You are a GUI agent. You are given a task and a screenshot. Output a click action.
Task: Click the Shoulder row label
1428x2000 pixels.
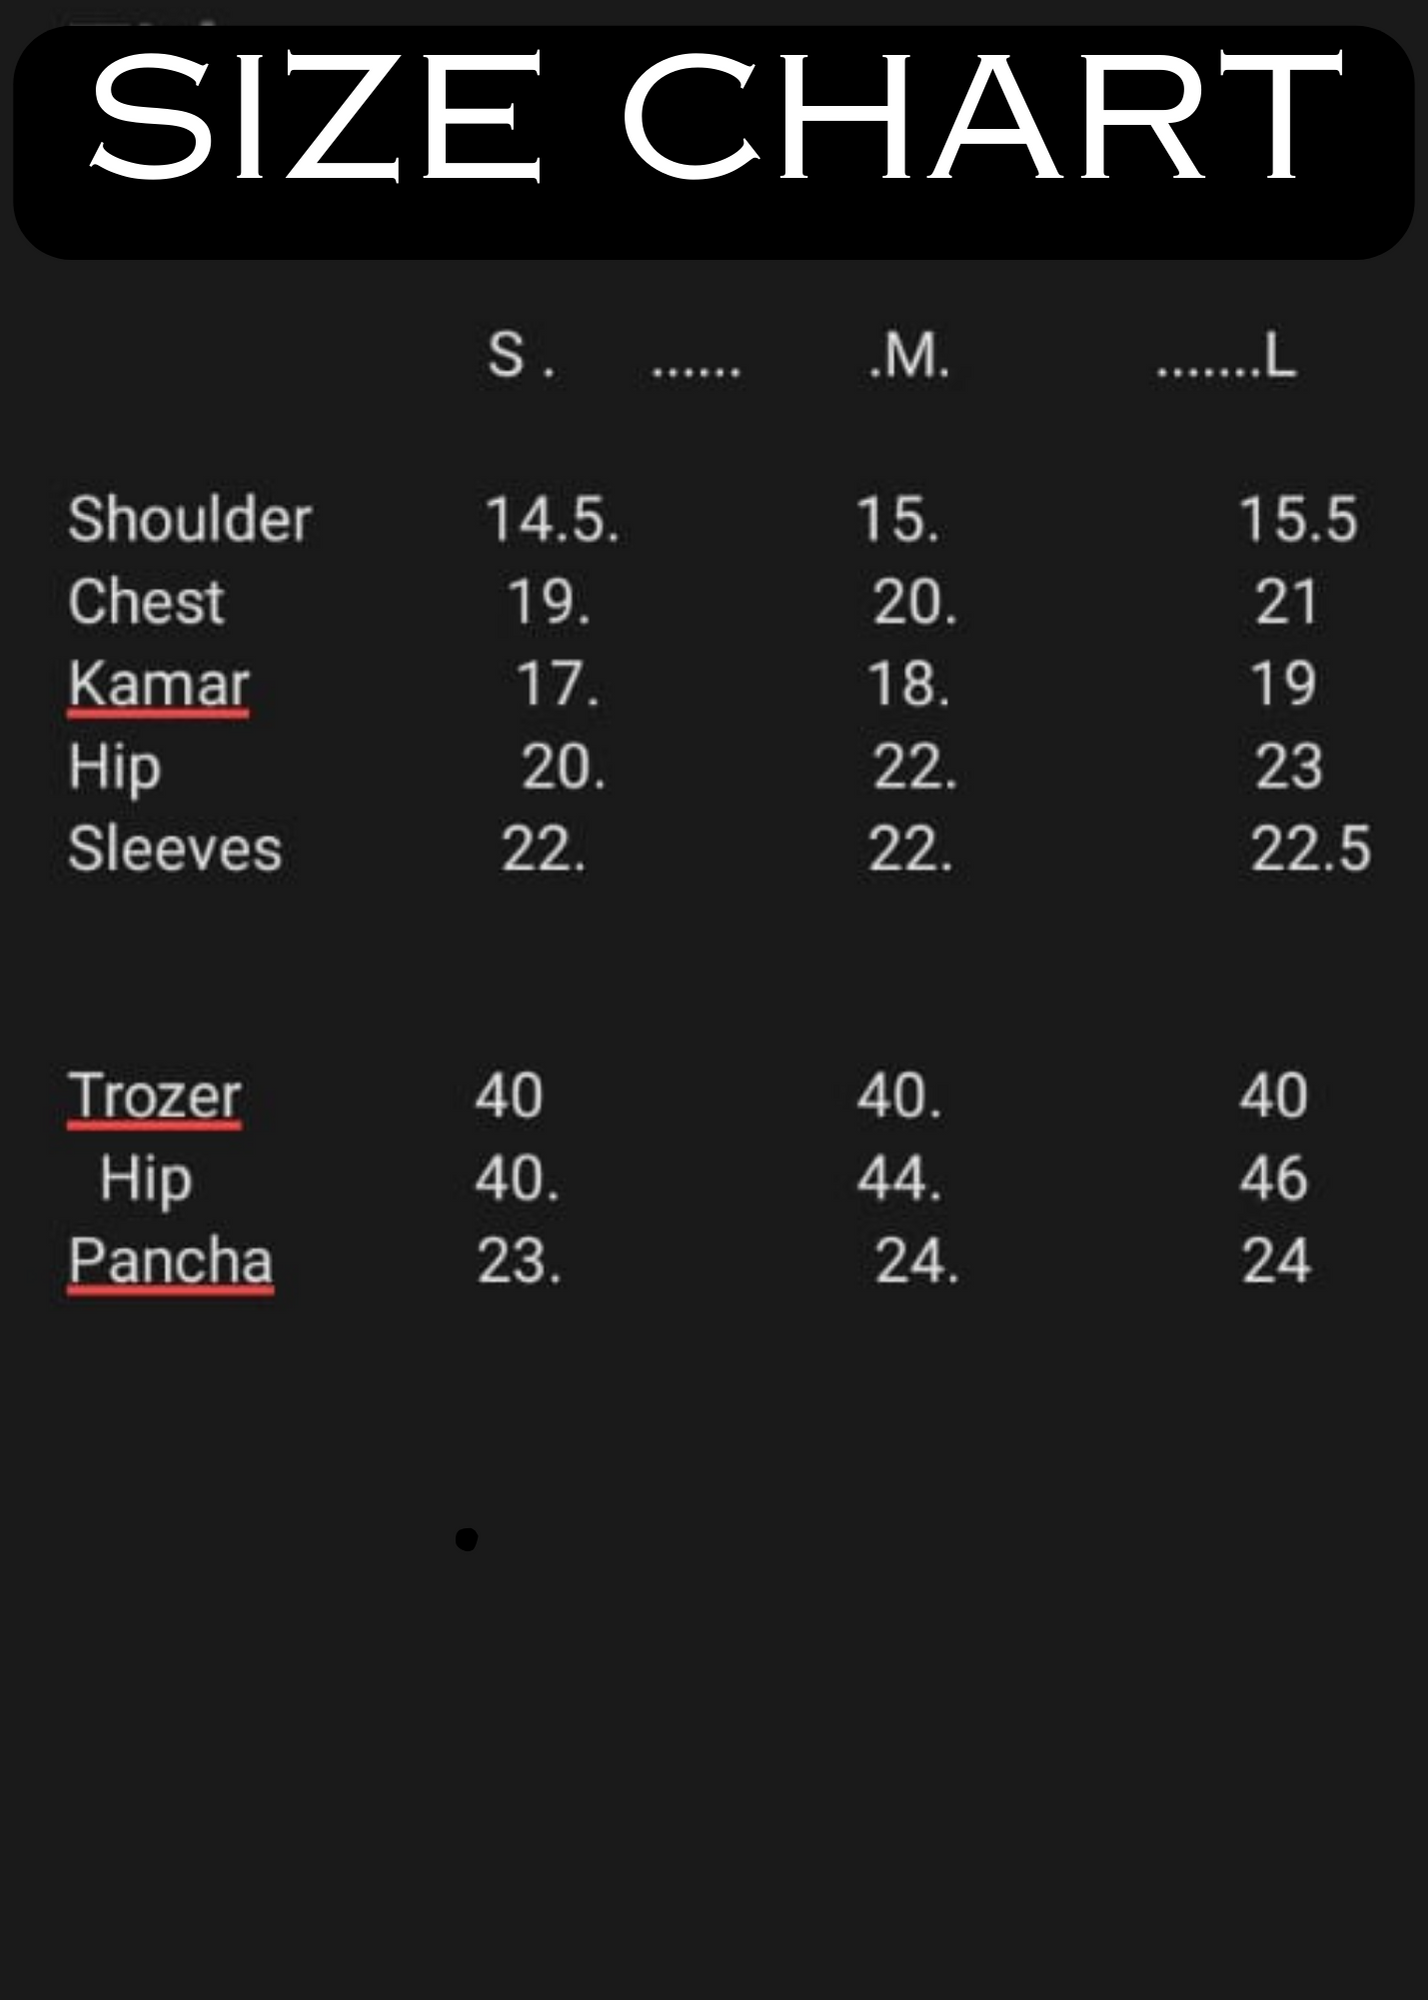tap(190, 520)
